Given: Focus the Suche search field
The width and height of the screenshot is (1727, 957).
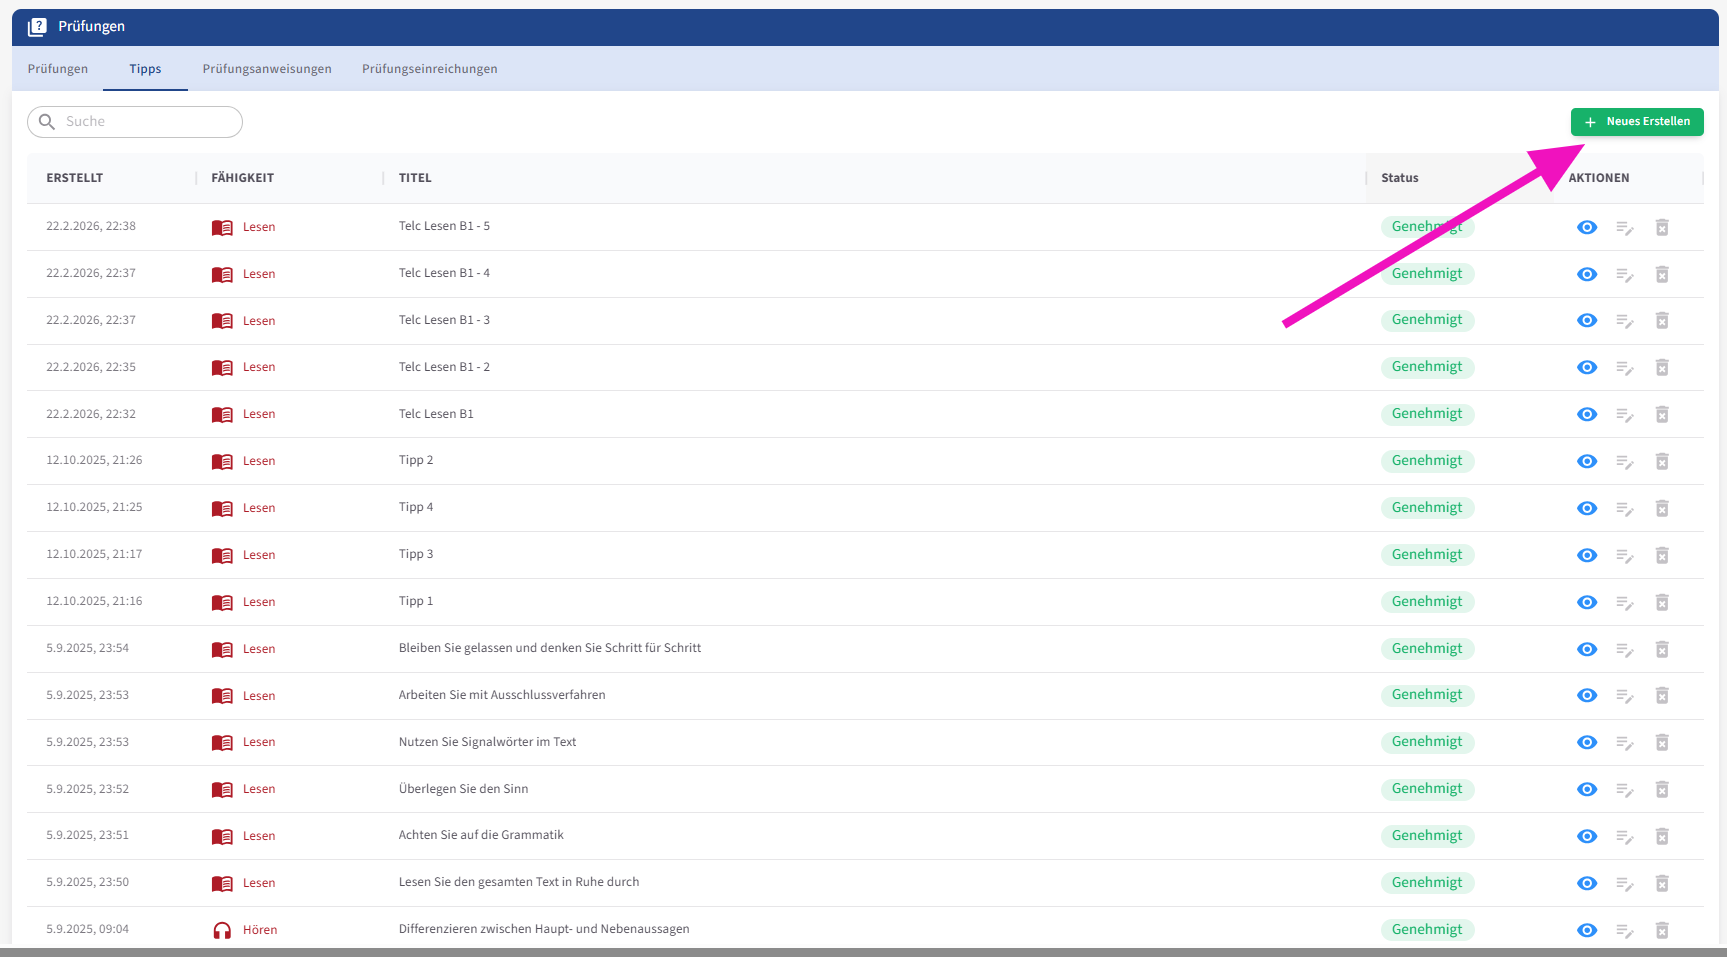Looking at the screenshot, I should pos(148,122).
